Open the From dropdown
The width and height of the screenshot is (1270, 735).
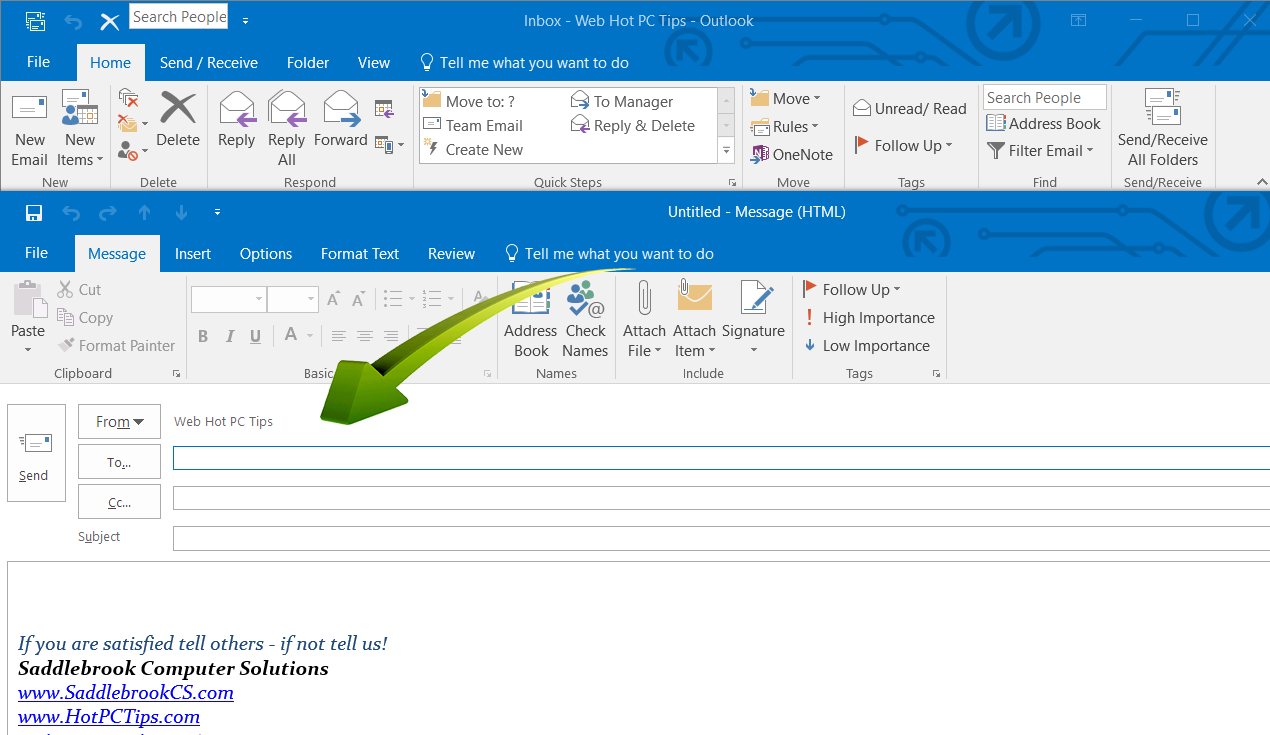pyautogui.click(x=119, y=422)
